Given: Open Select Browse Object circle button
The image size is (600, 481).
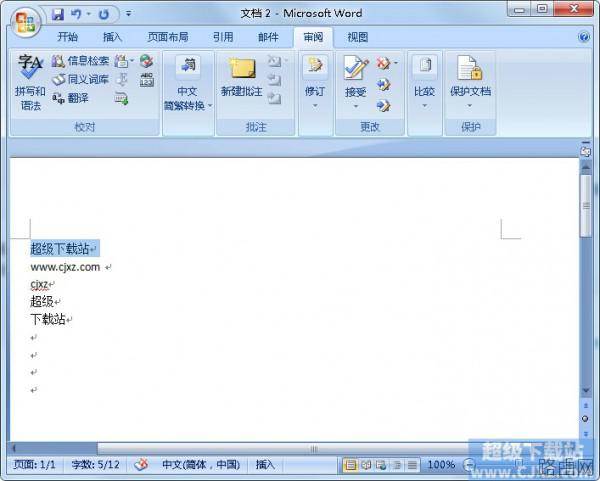Looking at the screenshot, I should 585,419.
